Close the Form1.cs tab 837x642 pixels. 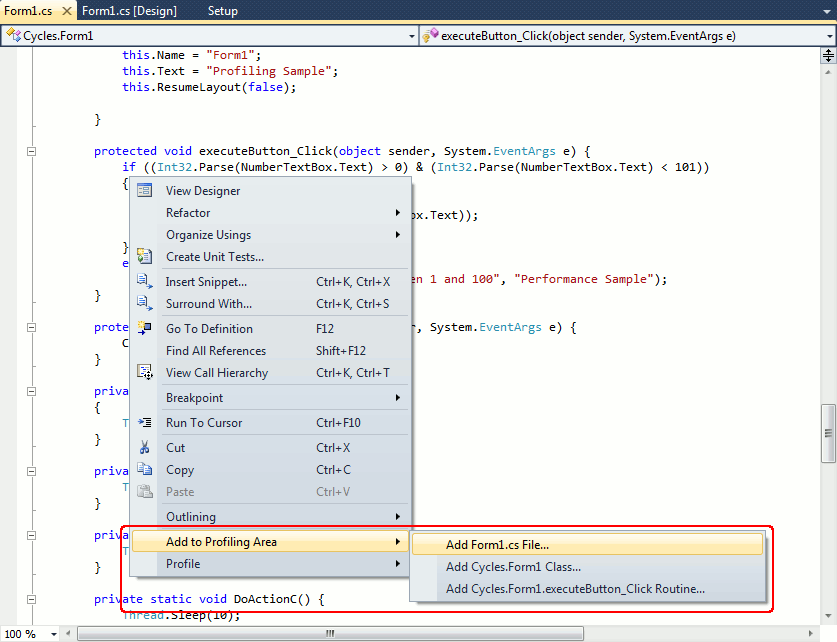67,11
